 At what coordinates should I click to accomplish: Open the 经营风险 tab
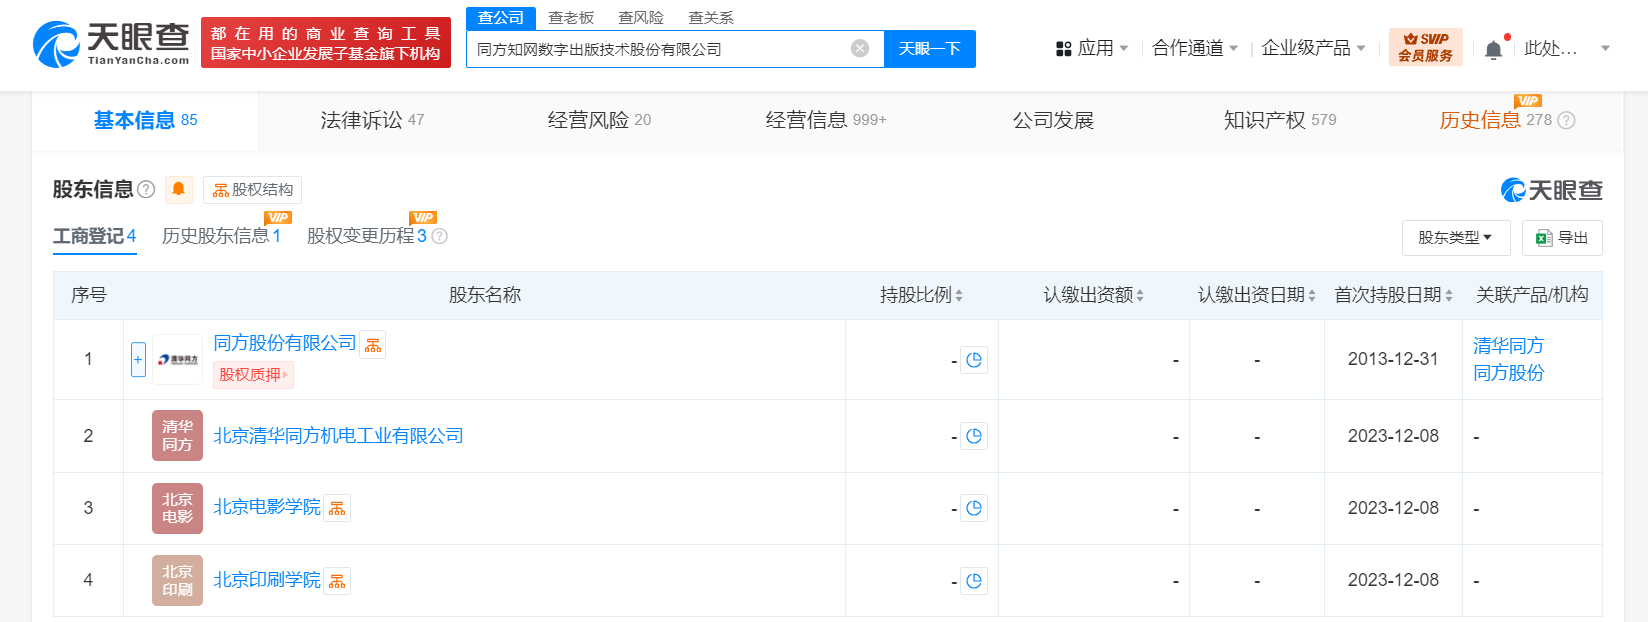599,121
